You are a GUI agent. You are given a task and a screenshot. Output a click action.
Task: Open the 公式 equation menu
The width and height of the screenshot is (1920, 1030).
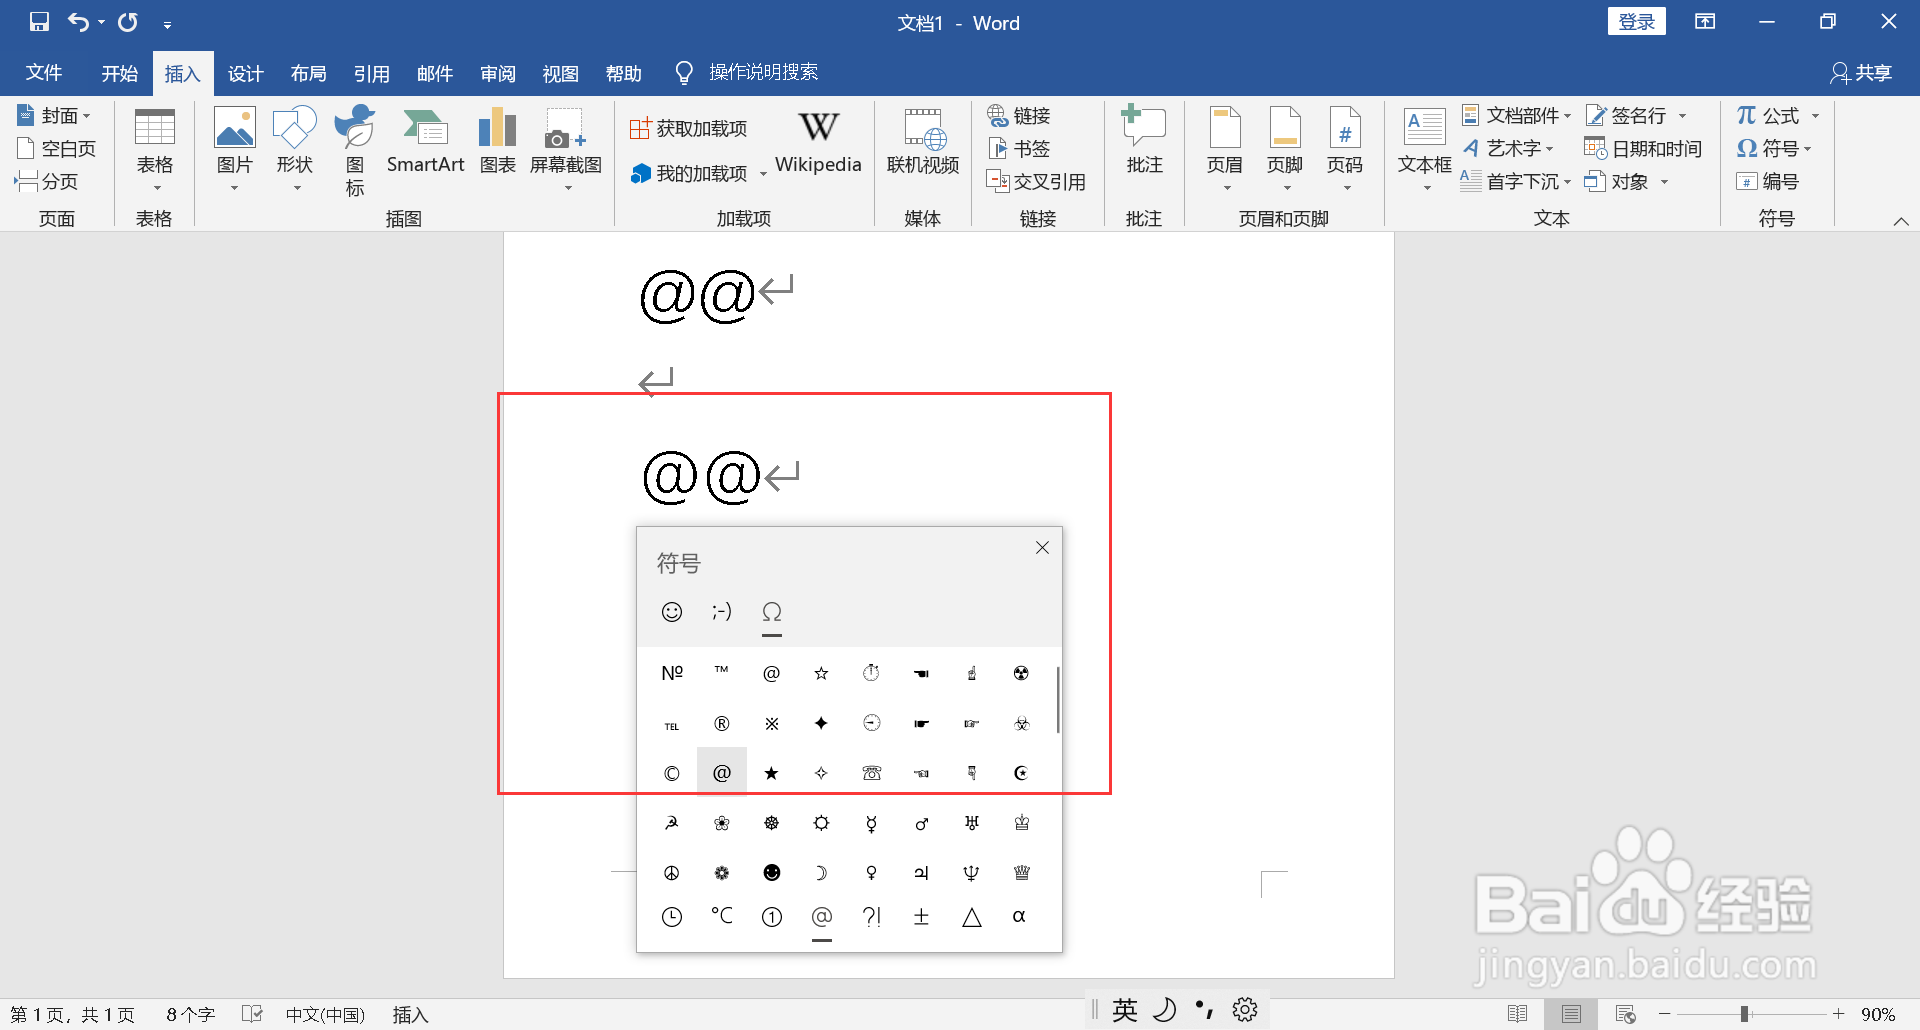click(x=1779, y=116)
